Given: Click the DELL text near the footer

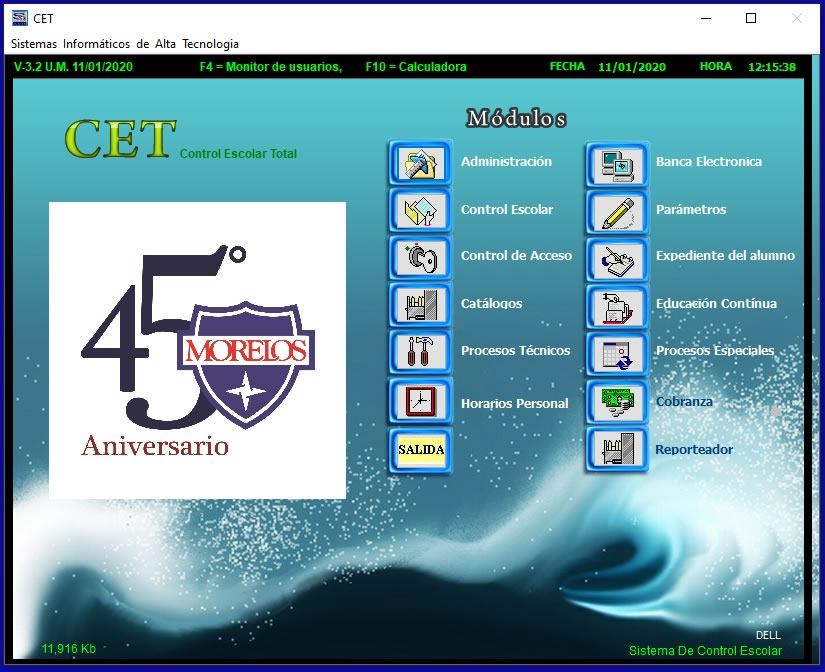Looking at the screenshot, I should click(768, 635).
